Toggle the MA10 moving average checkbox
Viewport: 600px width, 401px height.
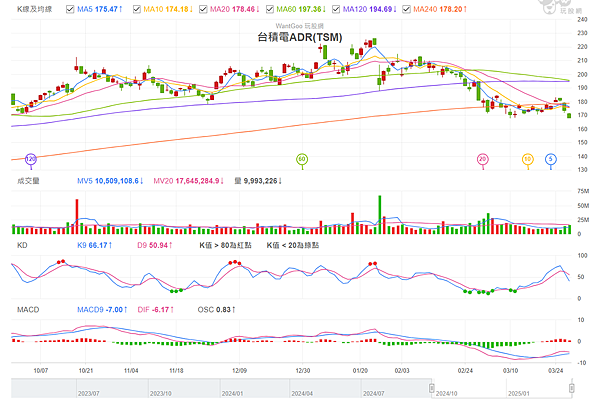click(137, 9)
